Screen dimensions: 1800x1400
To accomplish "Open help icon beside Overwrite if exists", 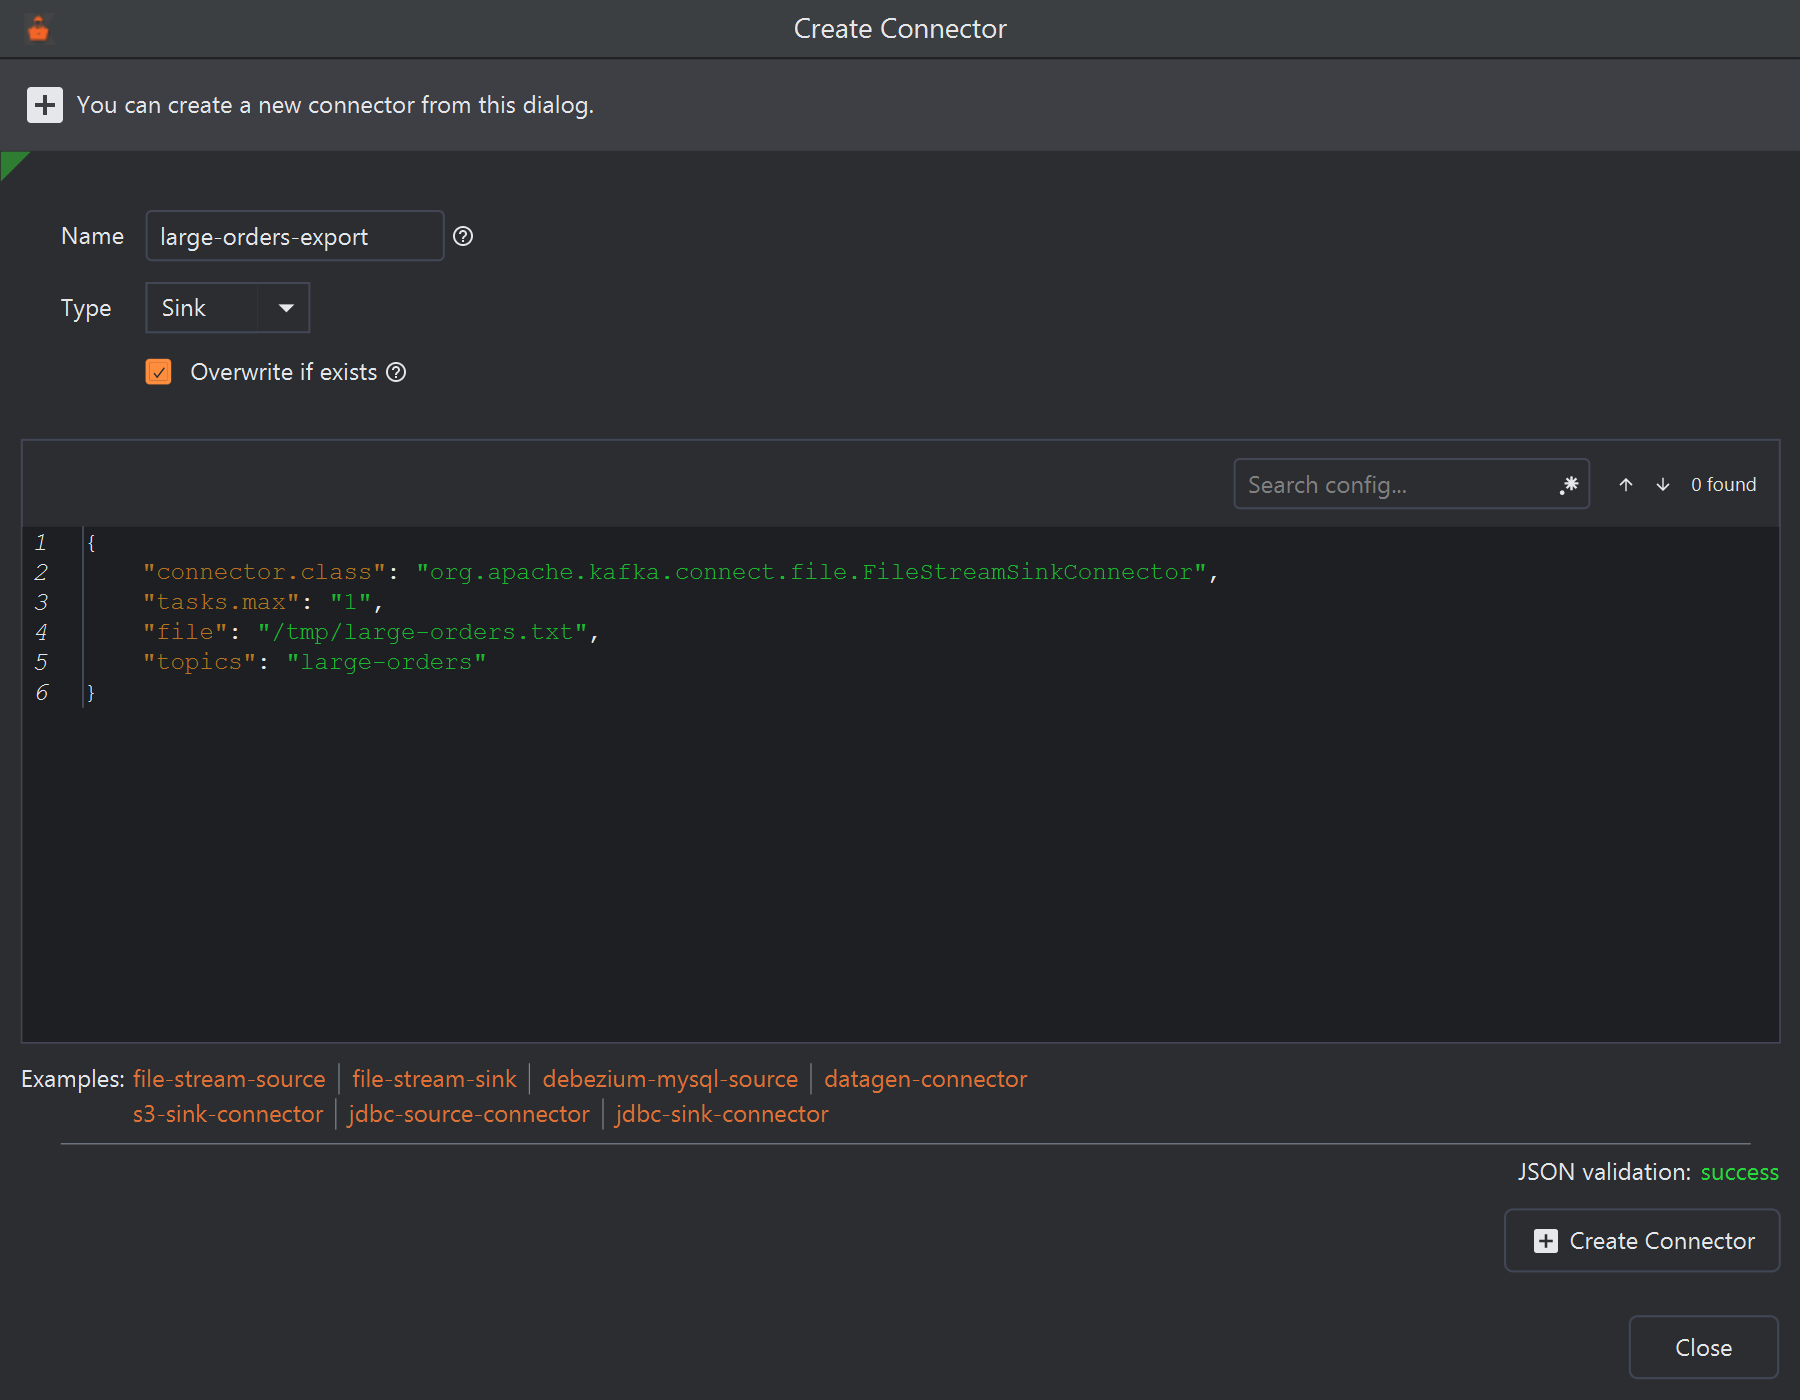I will pyautogui.click(x=396, y=372).
